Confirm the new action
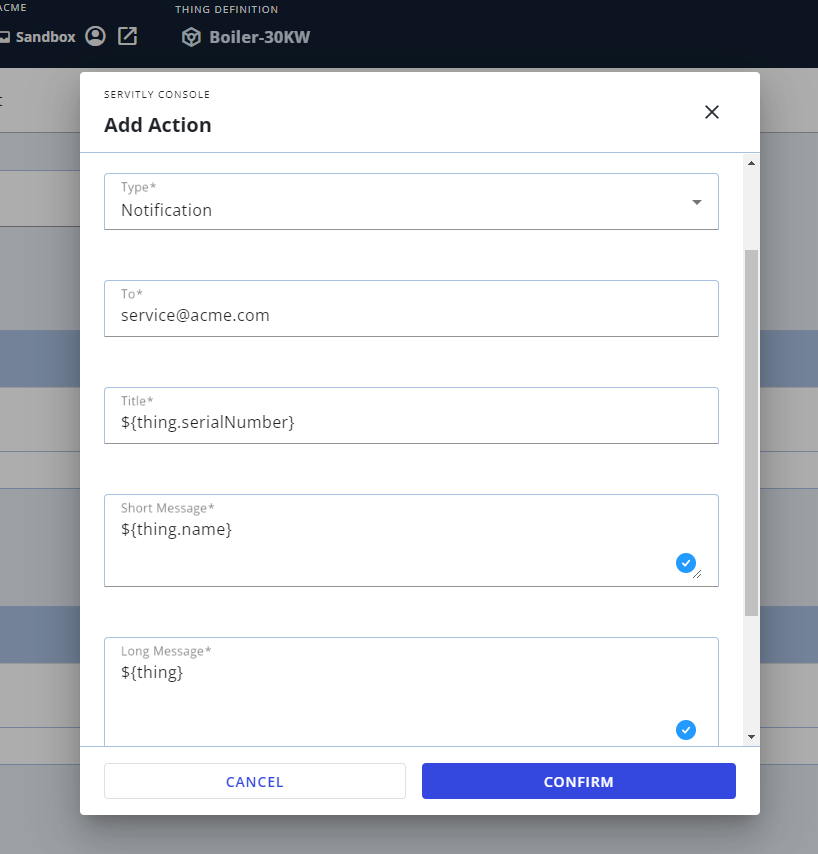 [x=578, y=781]
